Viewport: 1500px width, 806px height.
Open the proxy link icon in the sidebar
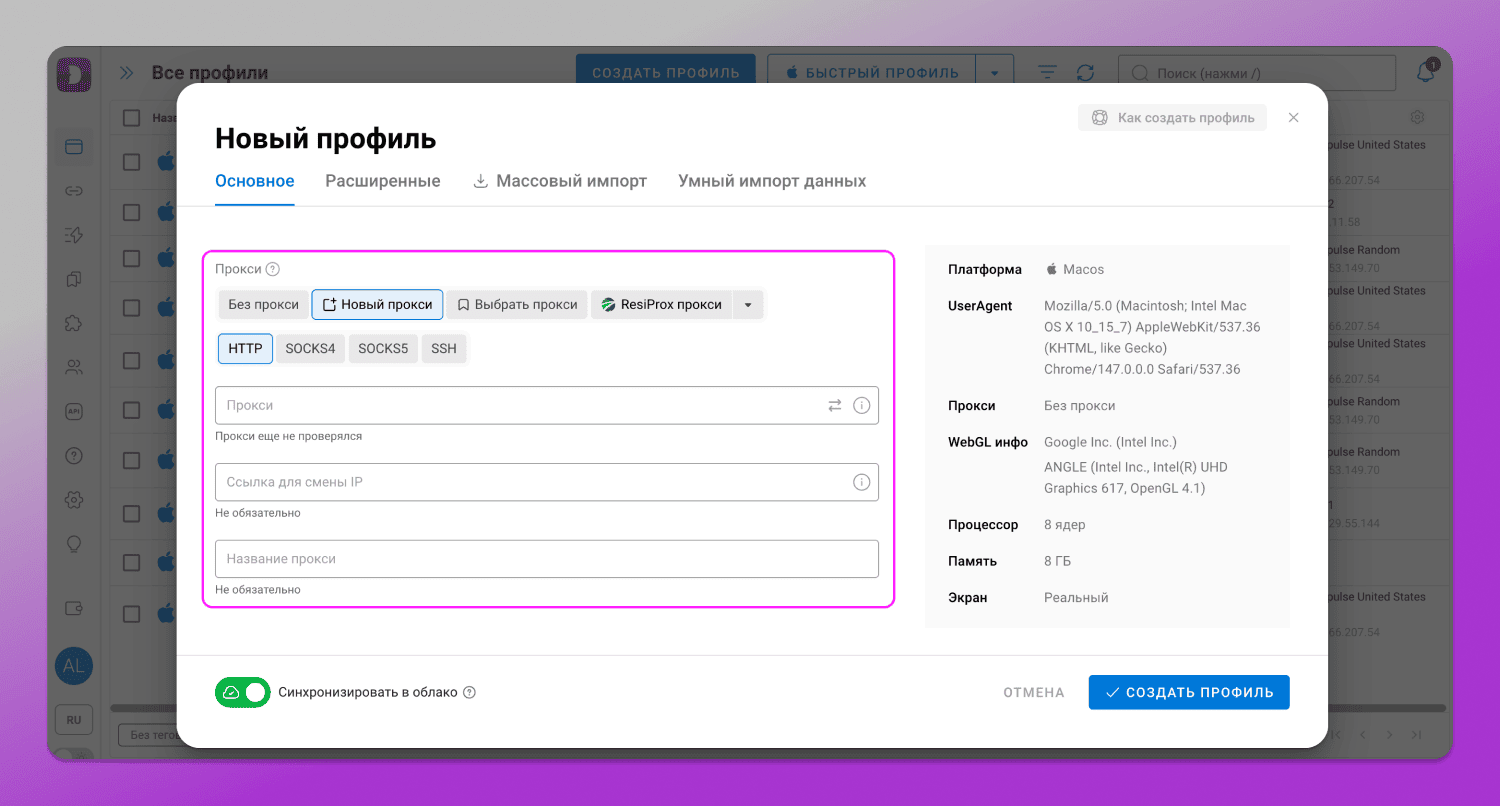(x=74, y=191)
